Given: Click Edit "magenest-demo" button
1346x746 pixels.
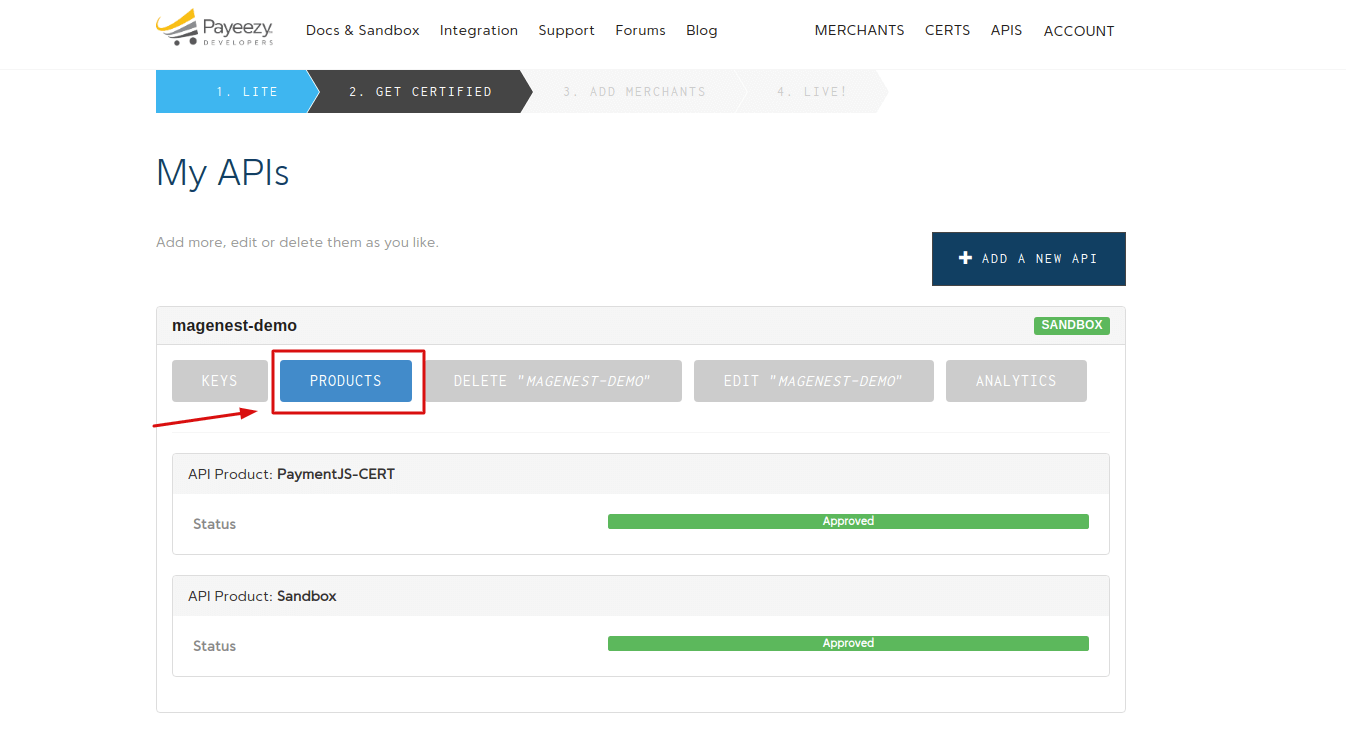Looking at the screenshot, I should 814,381.
